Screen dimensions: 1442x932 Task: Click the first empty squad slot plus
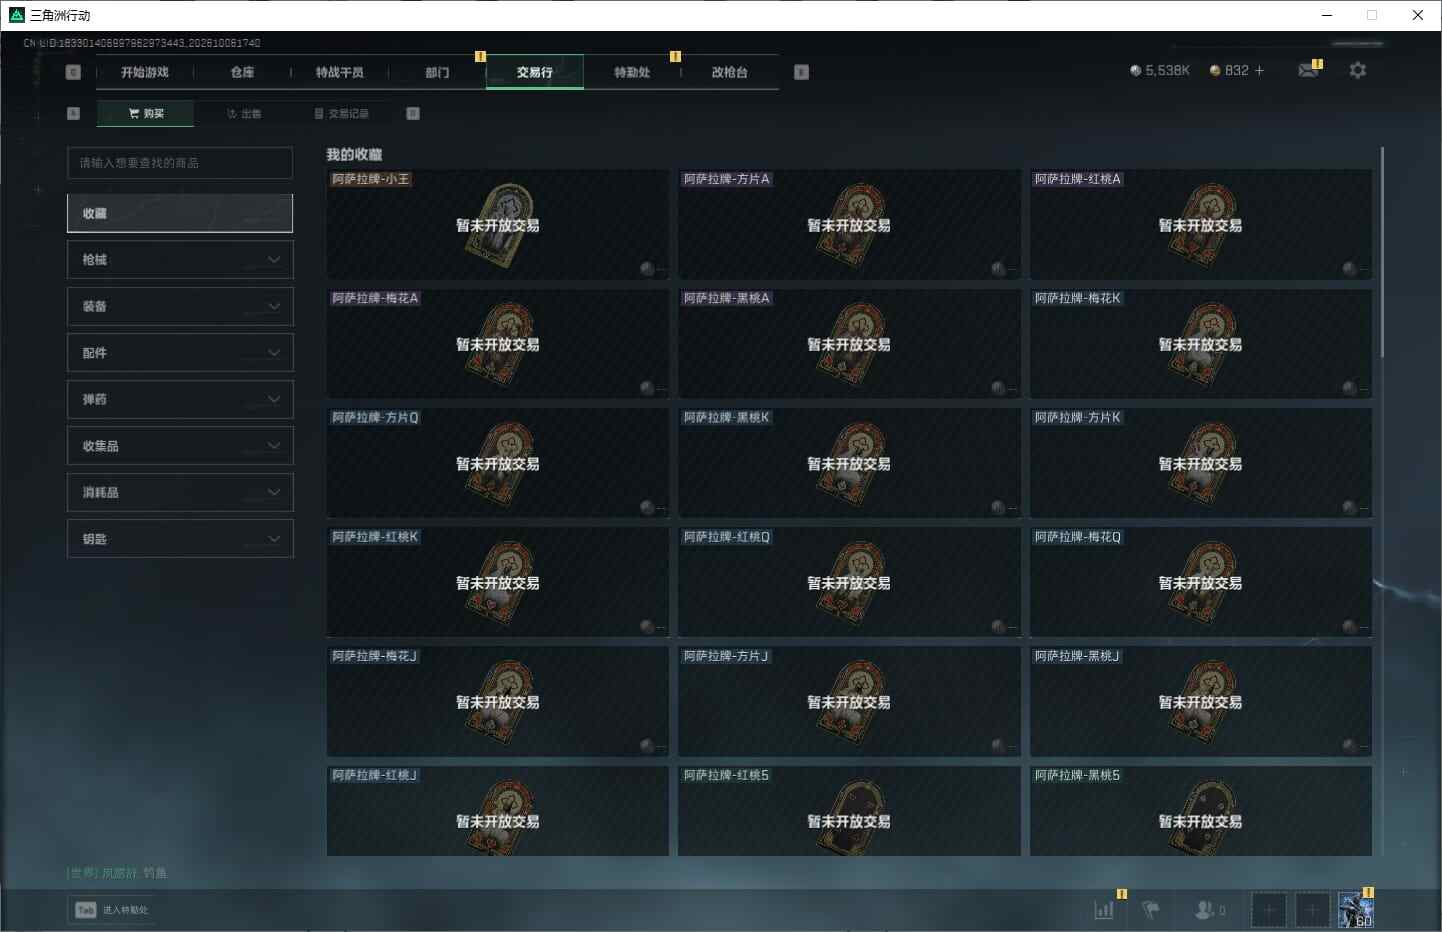(1268, 910)
